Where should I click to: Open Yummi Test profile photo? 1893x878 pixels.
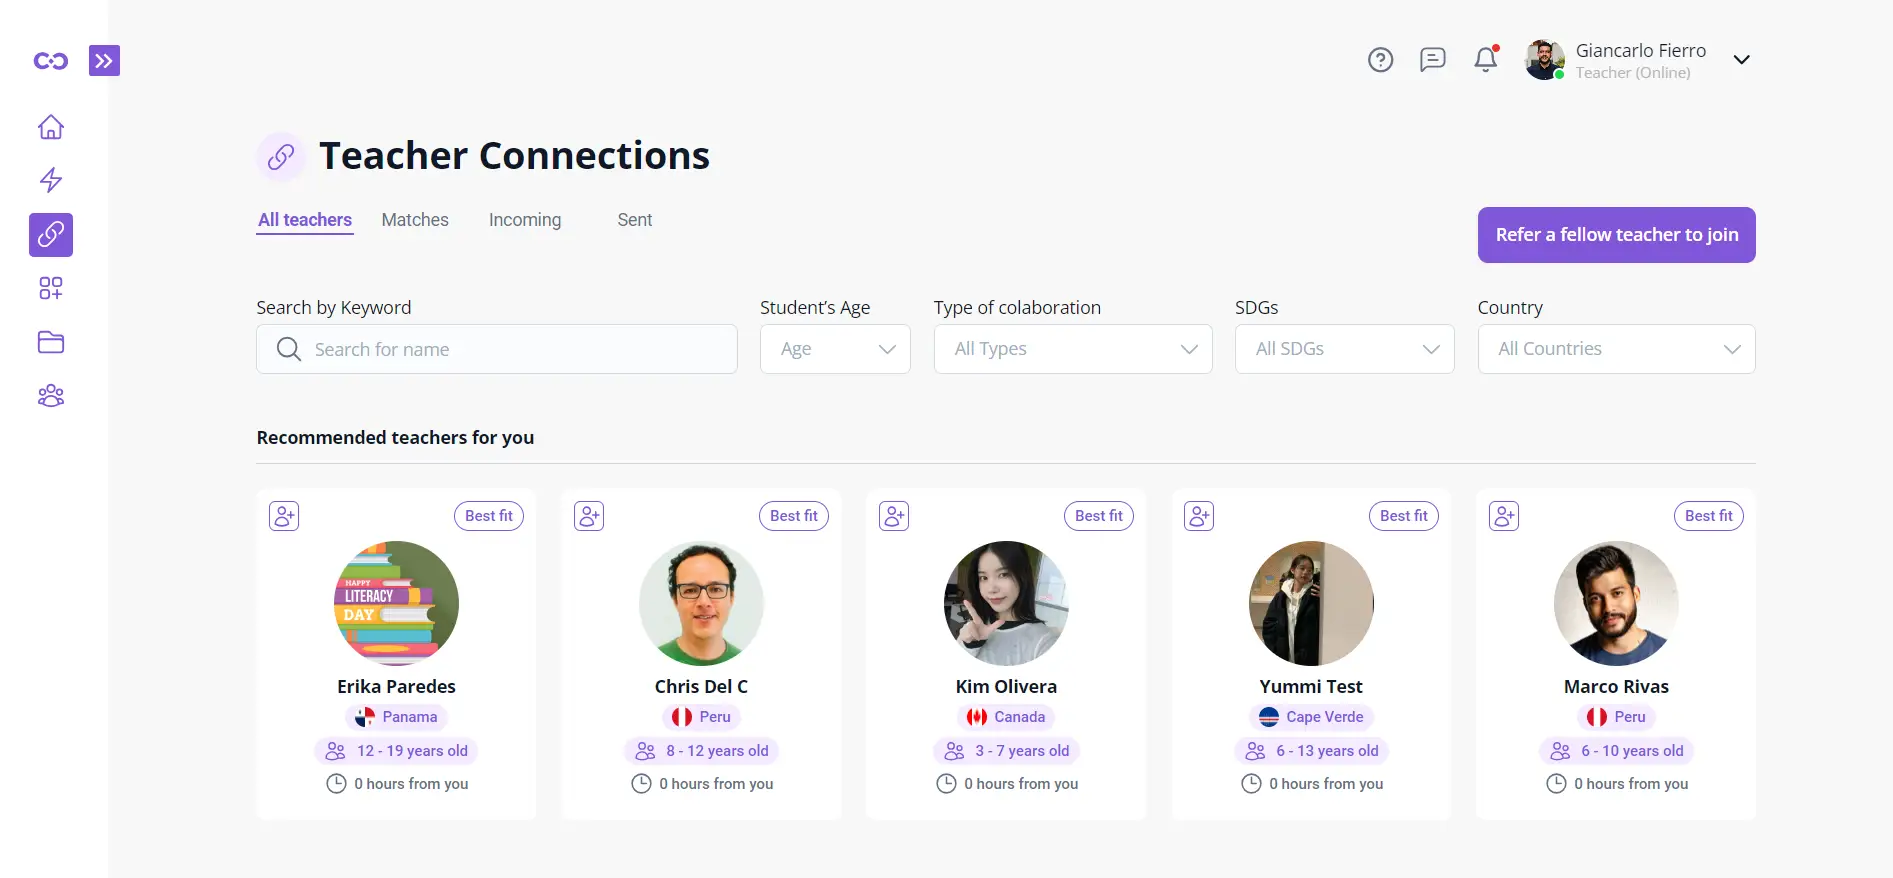[x=1311, y=603]
